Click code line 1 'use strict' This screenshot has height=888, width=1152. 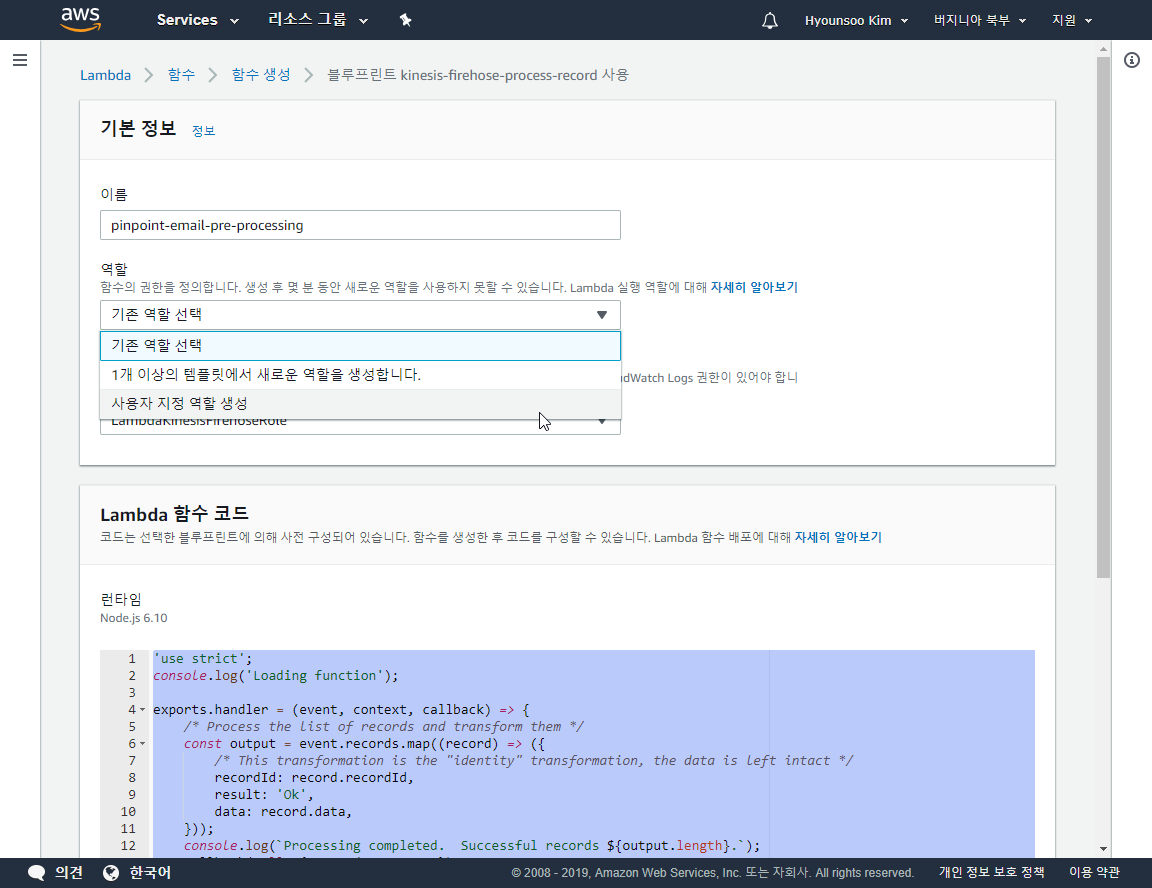203,659
